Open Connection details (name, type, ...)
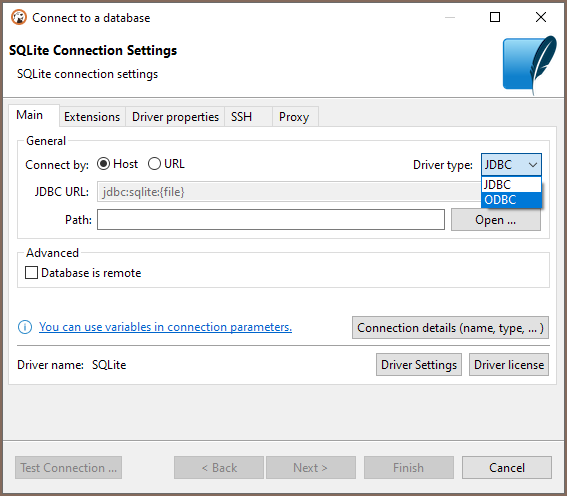Image resolution: width=567 pixels, height=496 pixels. click(x=450, y=328)
